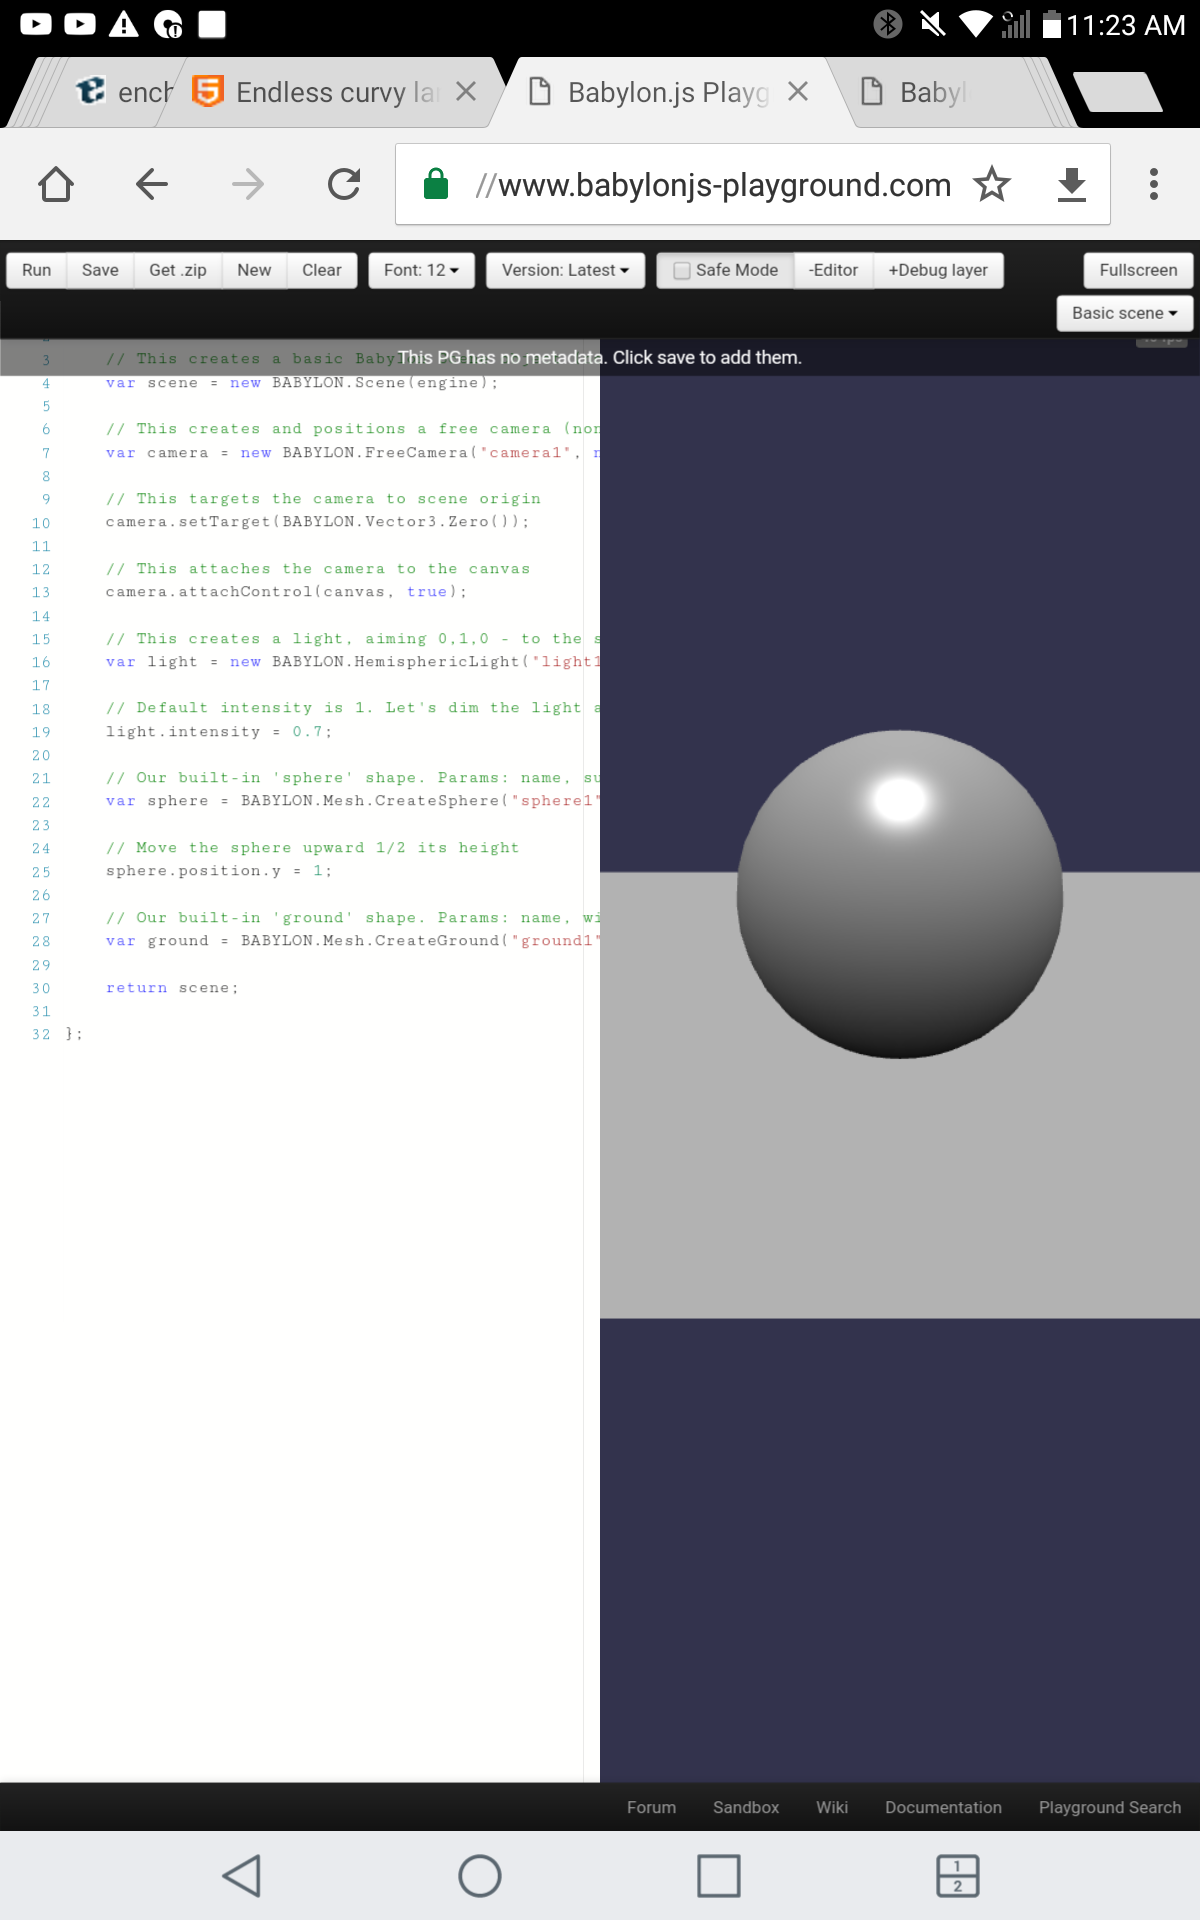Click the rendered sphere in canvas
The height and width of the screenshot is (1920, 1200).
[x=900, y=894]
